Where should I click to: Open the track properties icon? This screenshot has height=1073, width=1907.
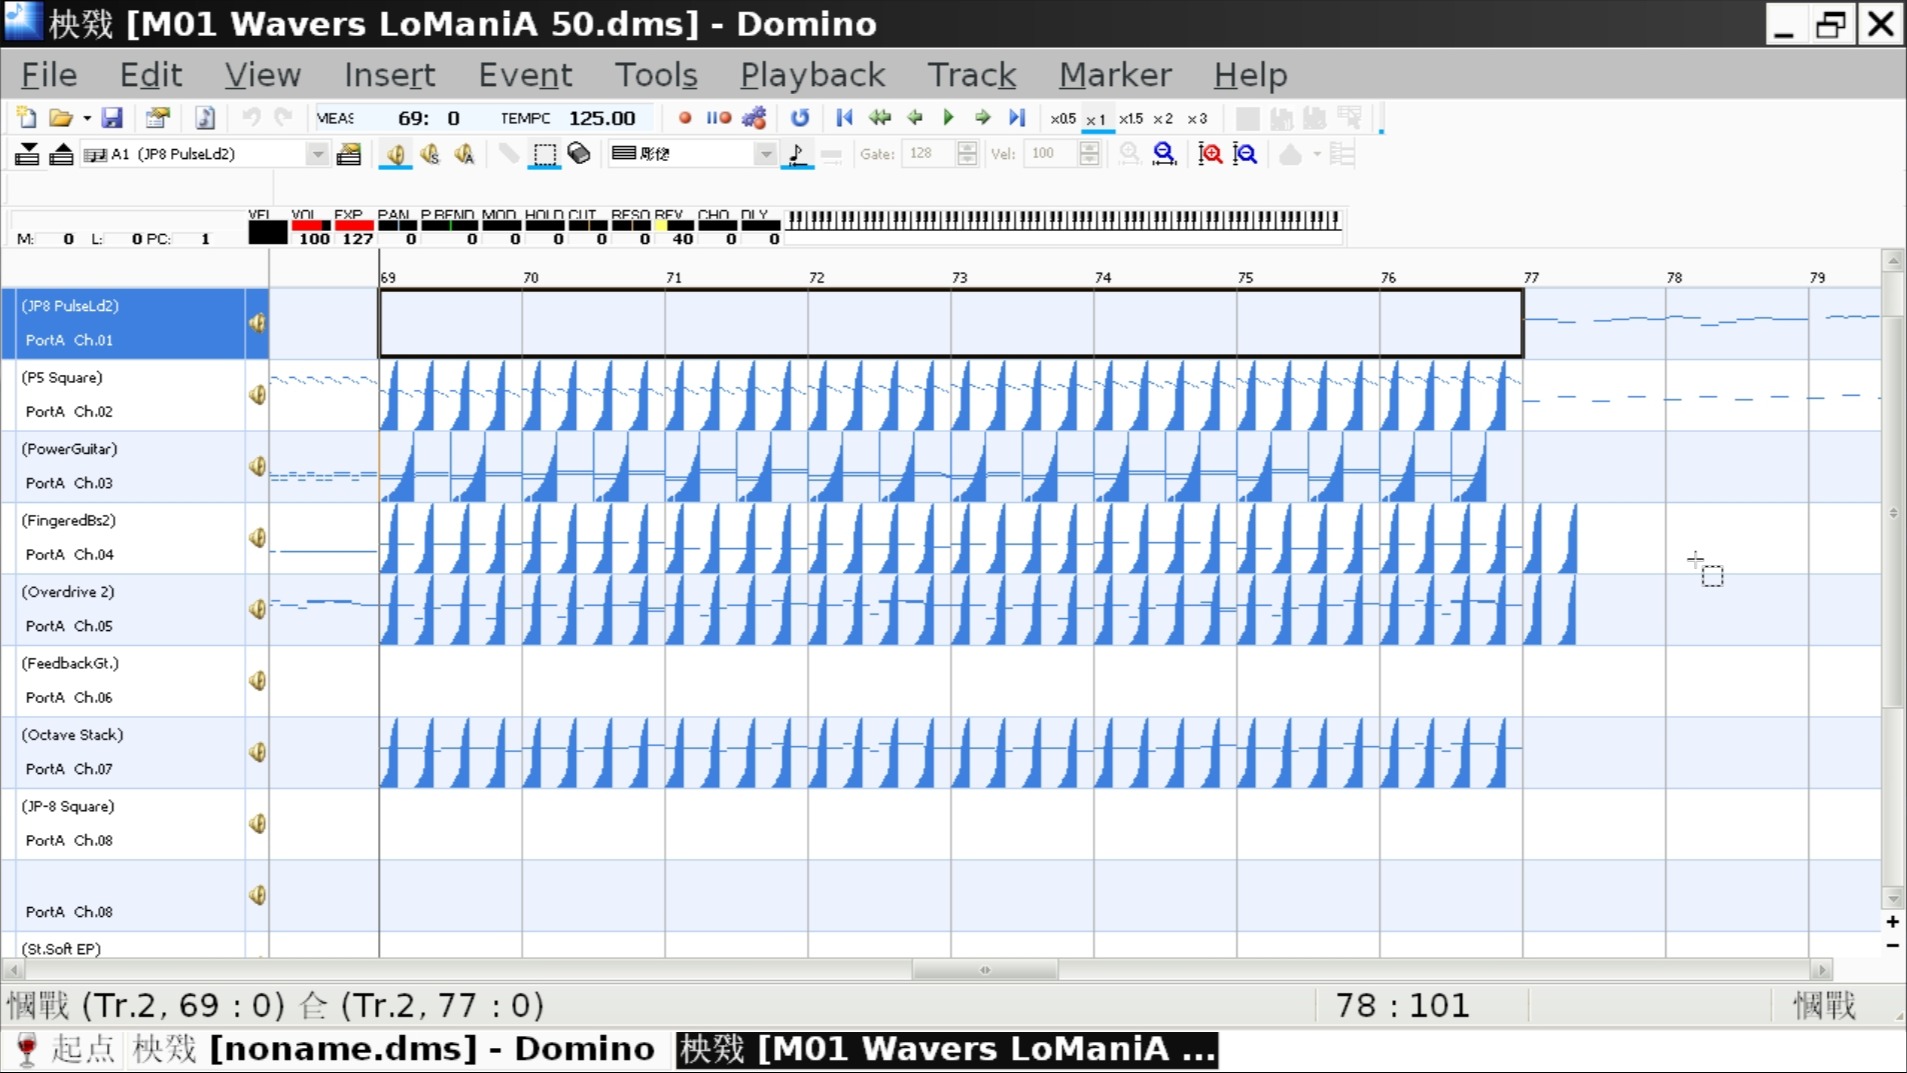click(x=157, y=118)
